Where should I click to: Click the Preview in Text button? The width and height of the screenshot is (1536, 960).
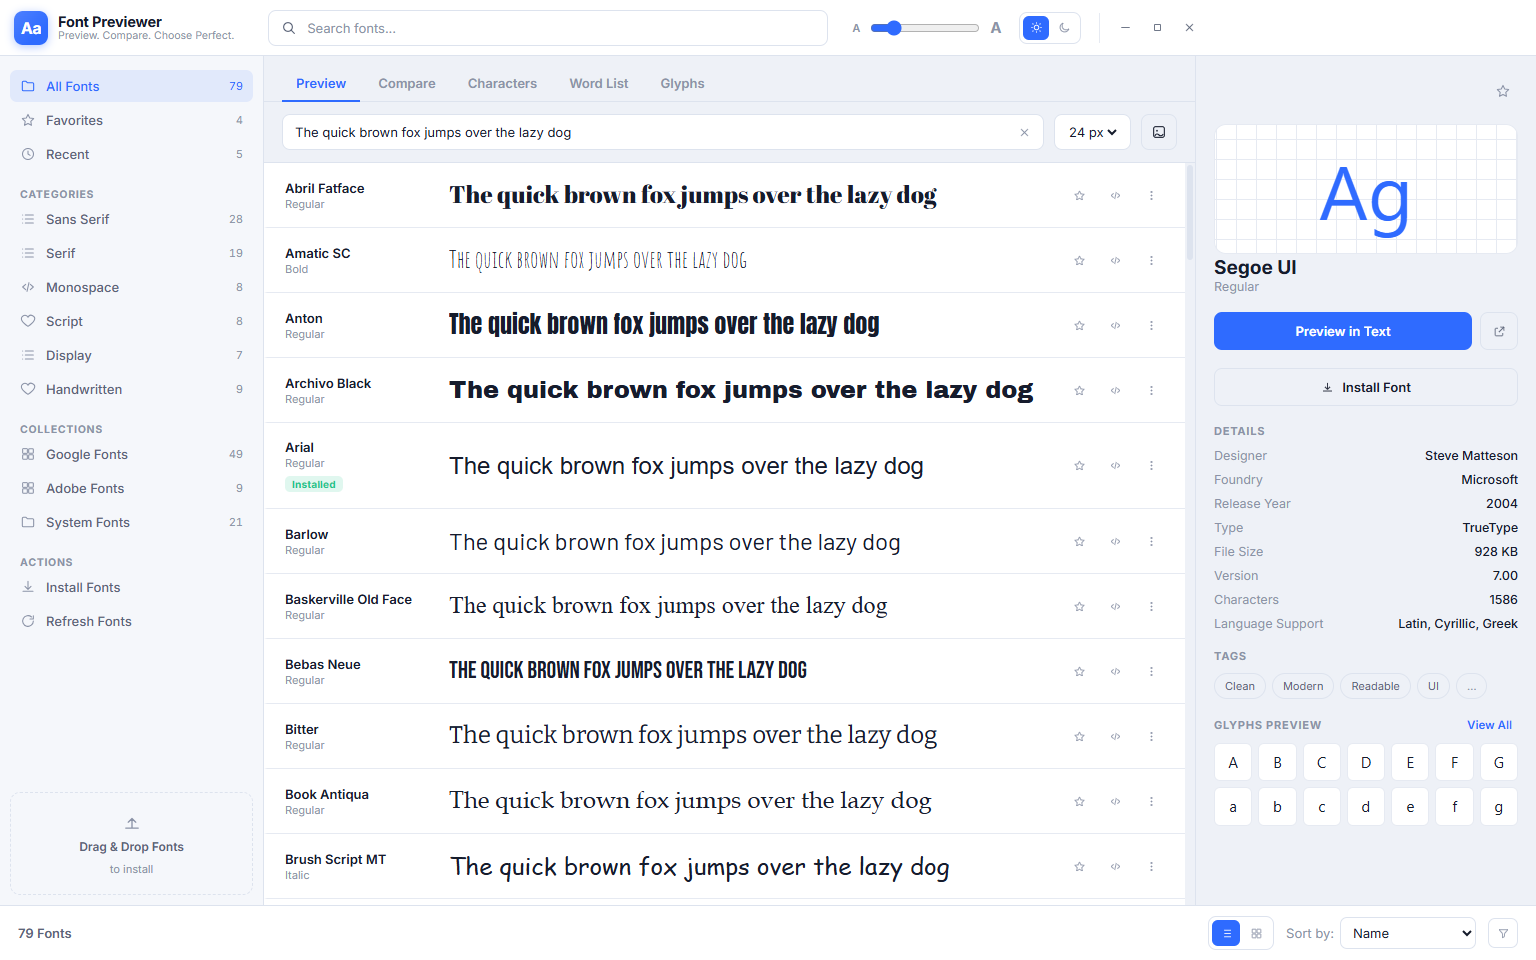(1342, 331)
